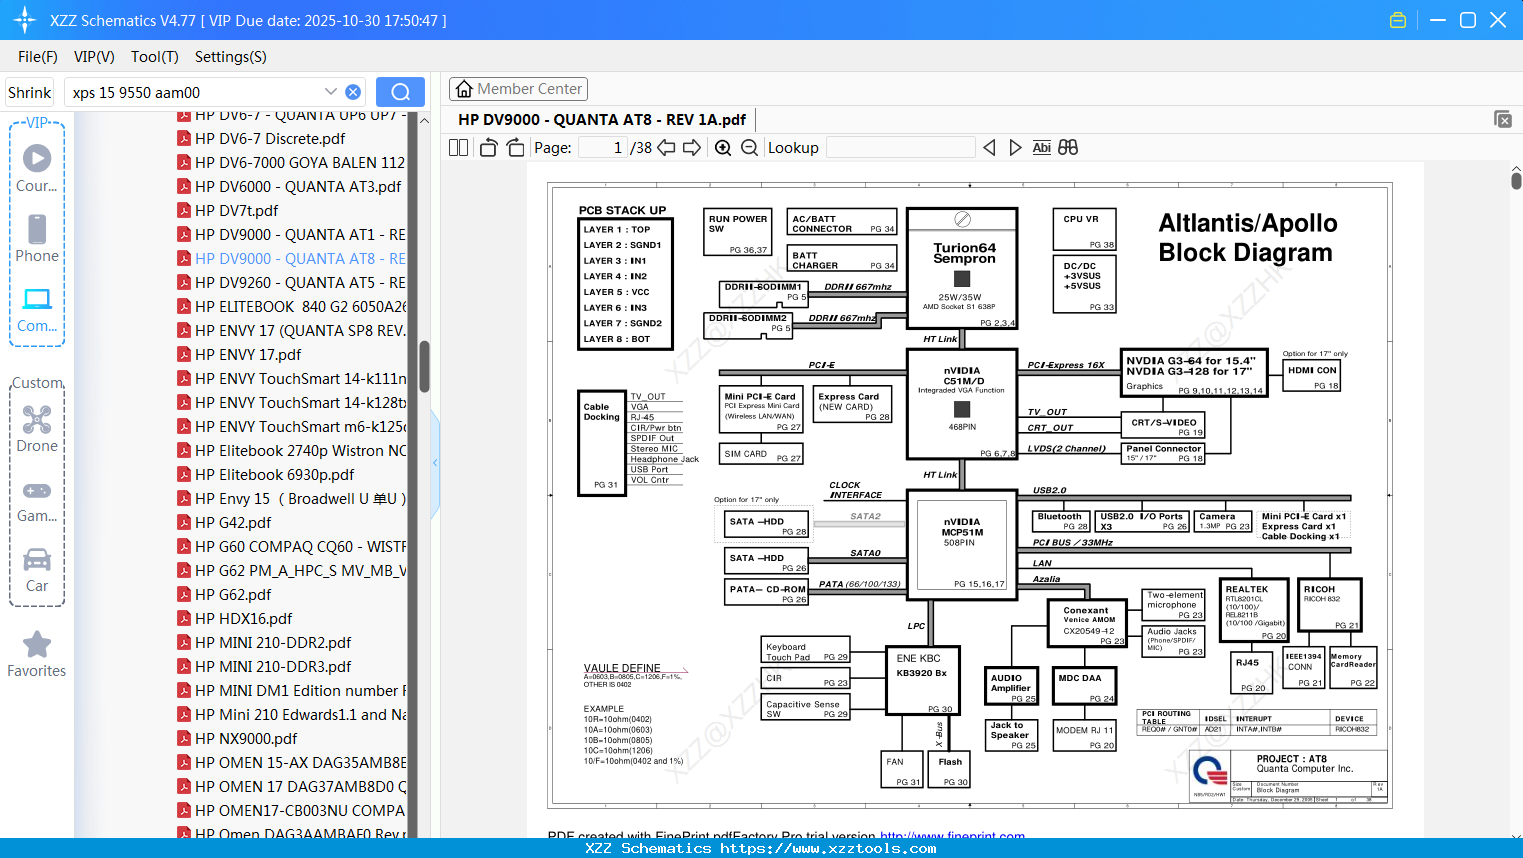Collapse the file list side panel handle
The image size is (1523, 858).
click(435, 462)
